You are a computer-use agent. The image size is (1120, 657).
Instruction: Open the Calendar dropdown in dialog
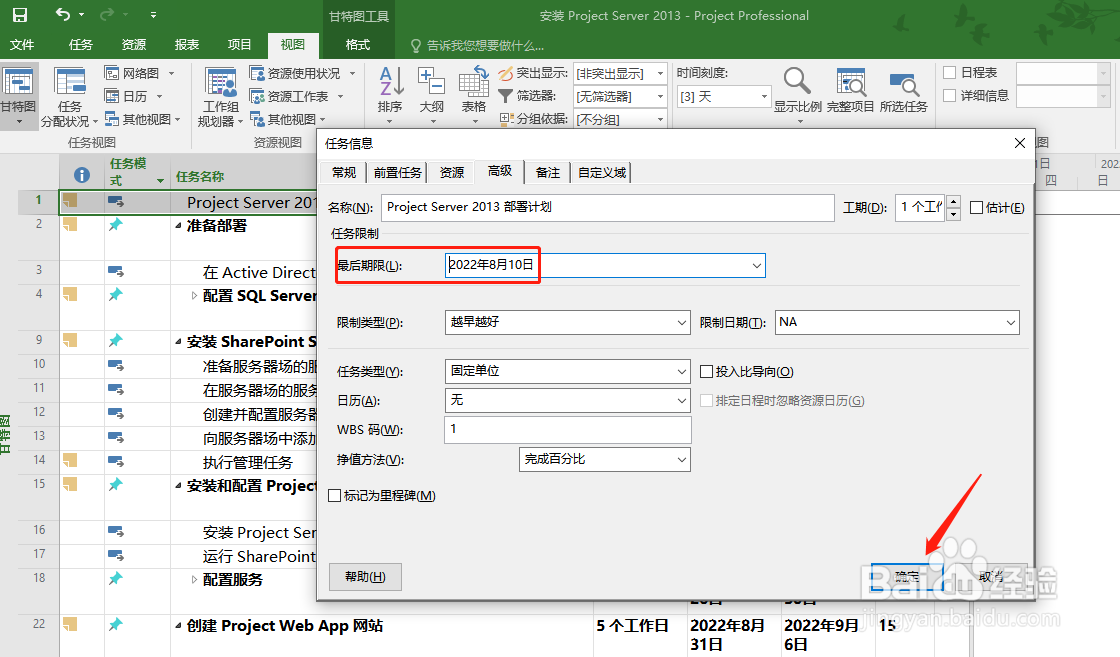click(681, 401)
